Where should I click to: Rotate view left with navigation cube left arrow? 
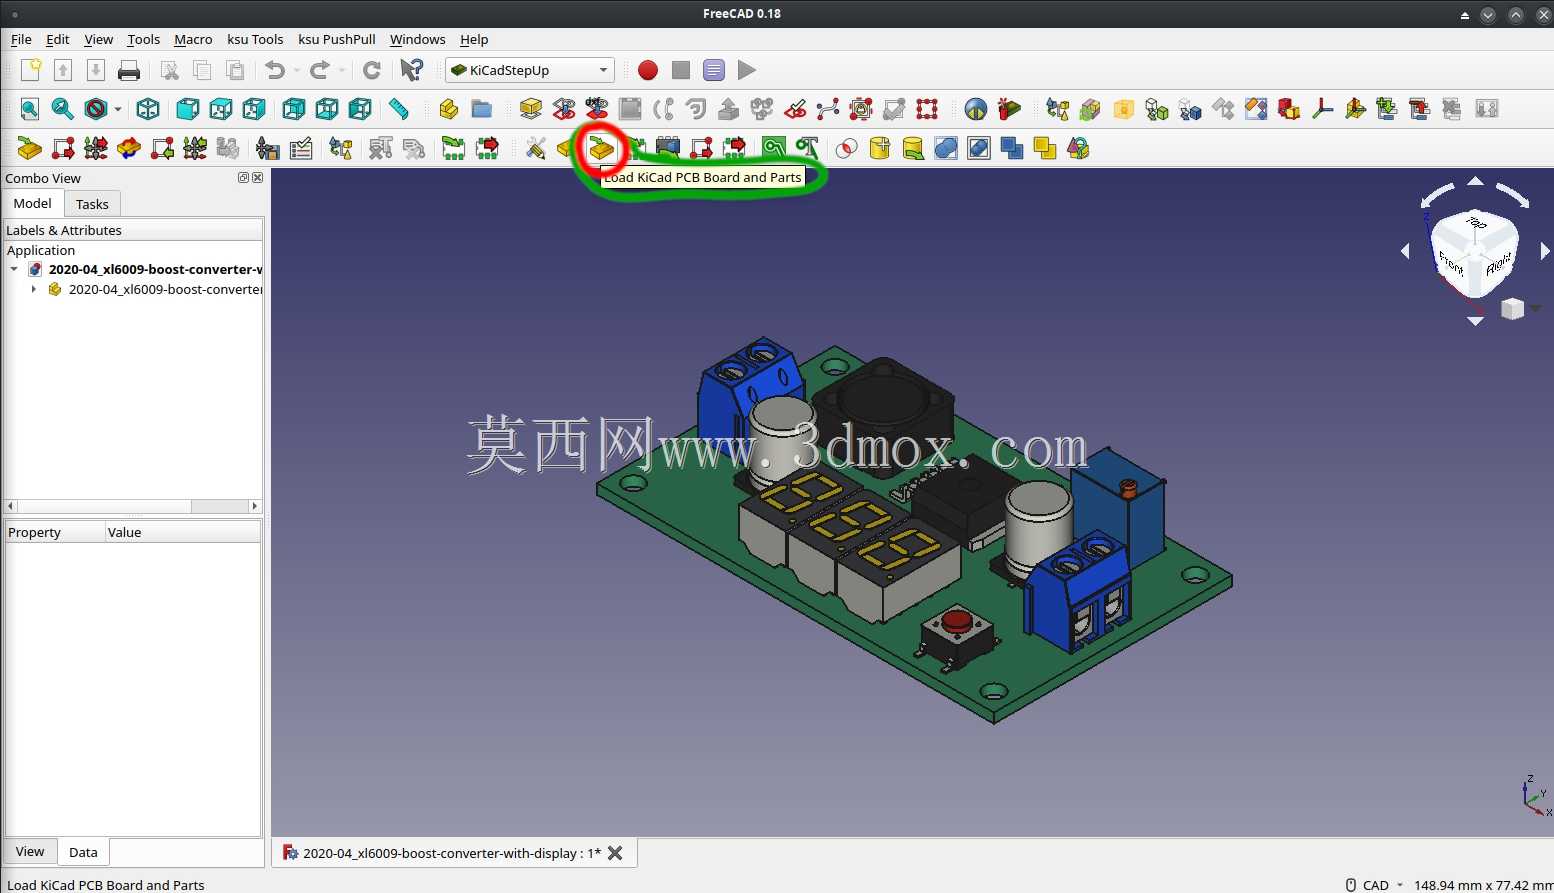(1405, 251)
